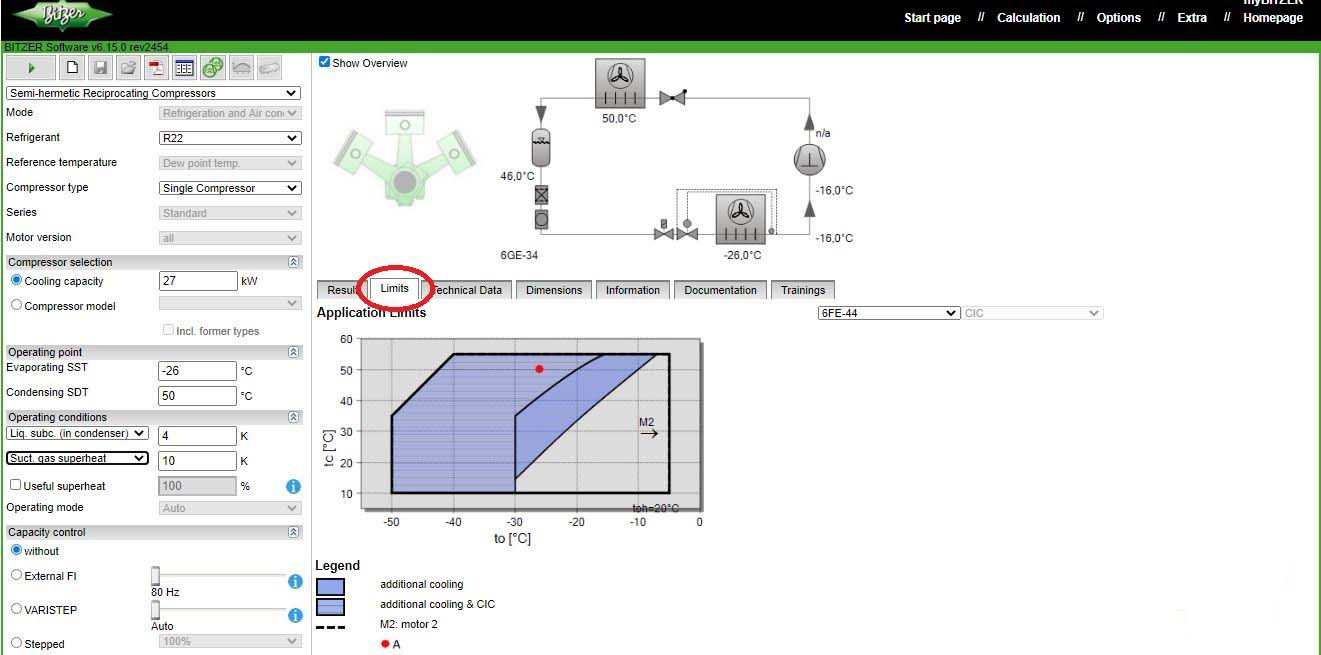Click the BITZER logo
1321x655 pixels.
63,15
